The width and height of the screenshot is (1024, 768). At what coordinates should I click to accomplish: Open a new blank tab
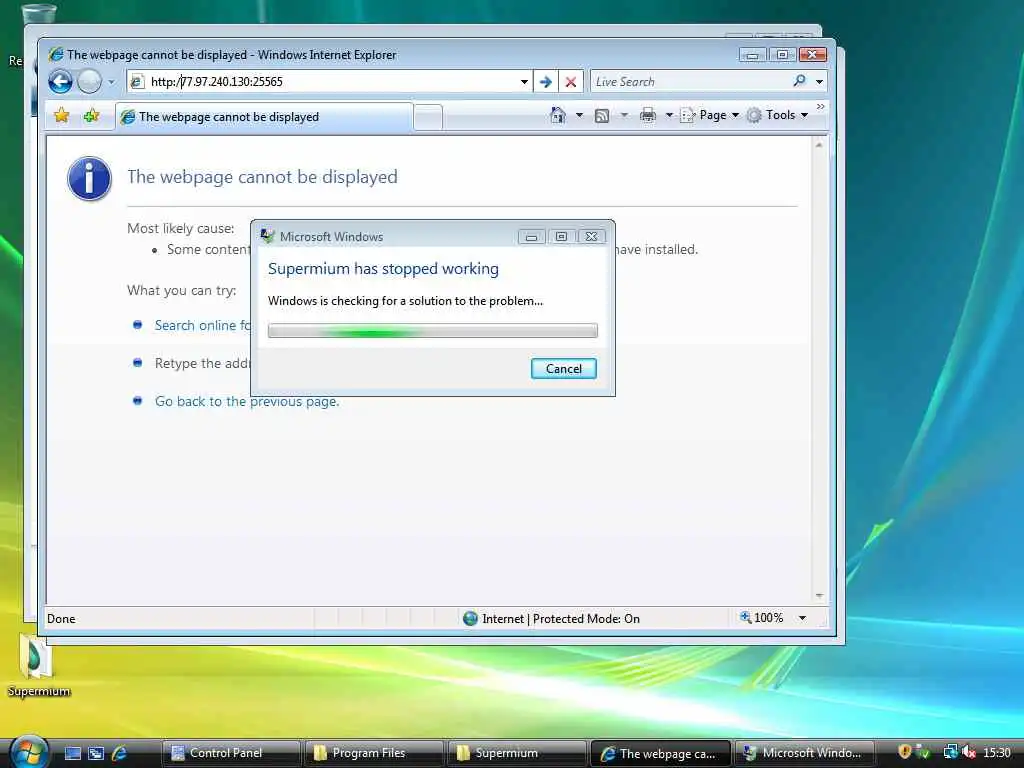[x=428, y=118]
